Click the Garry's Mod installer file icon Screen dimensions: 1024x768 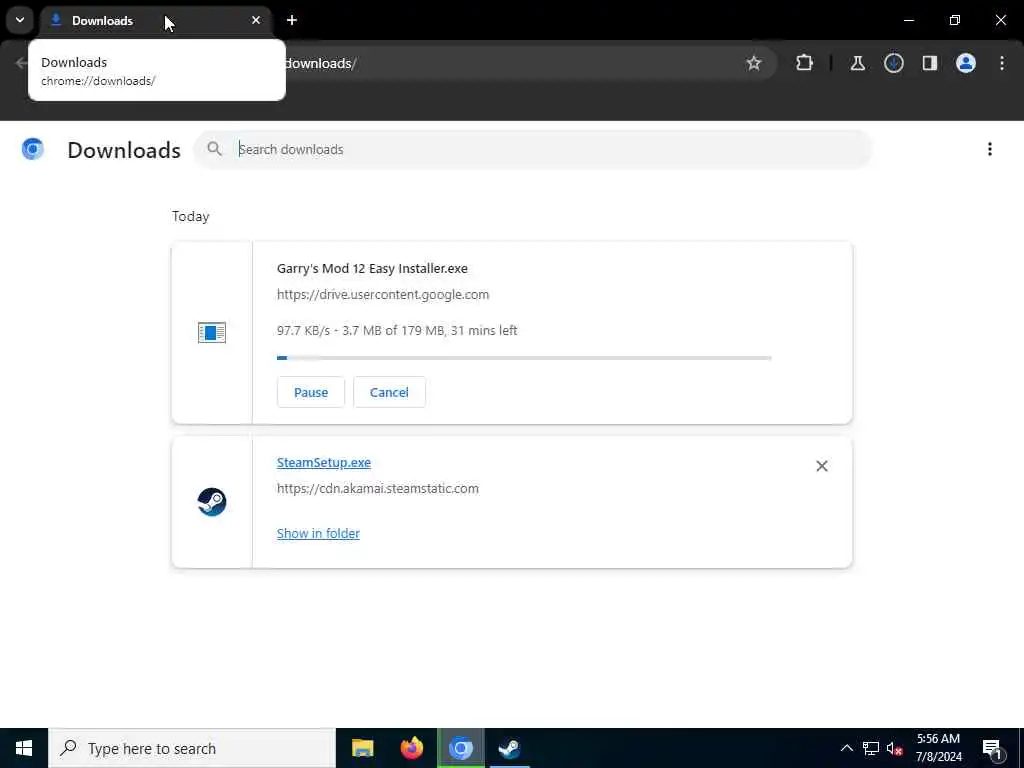pyautogui.click(x=212, y=332)
